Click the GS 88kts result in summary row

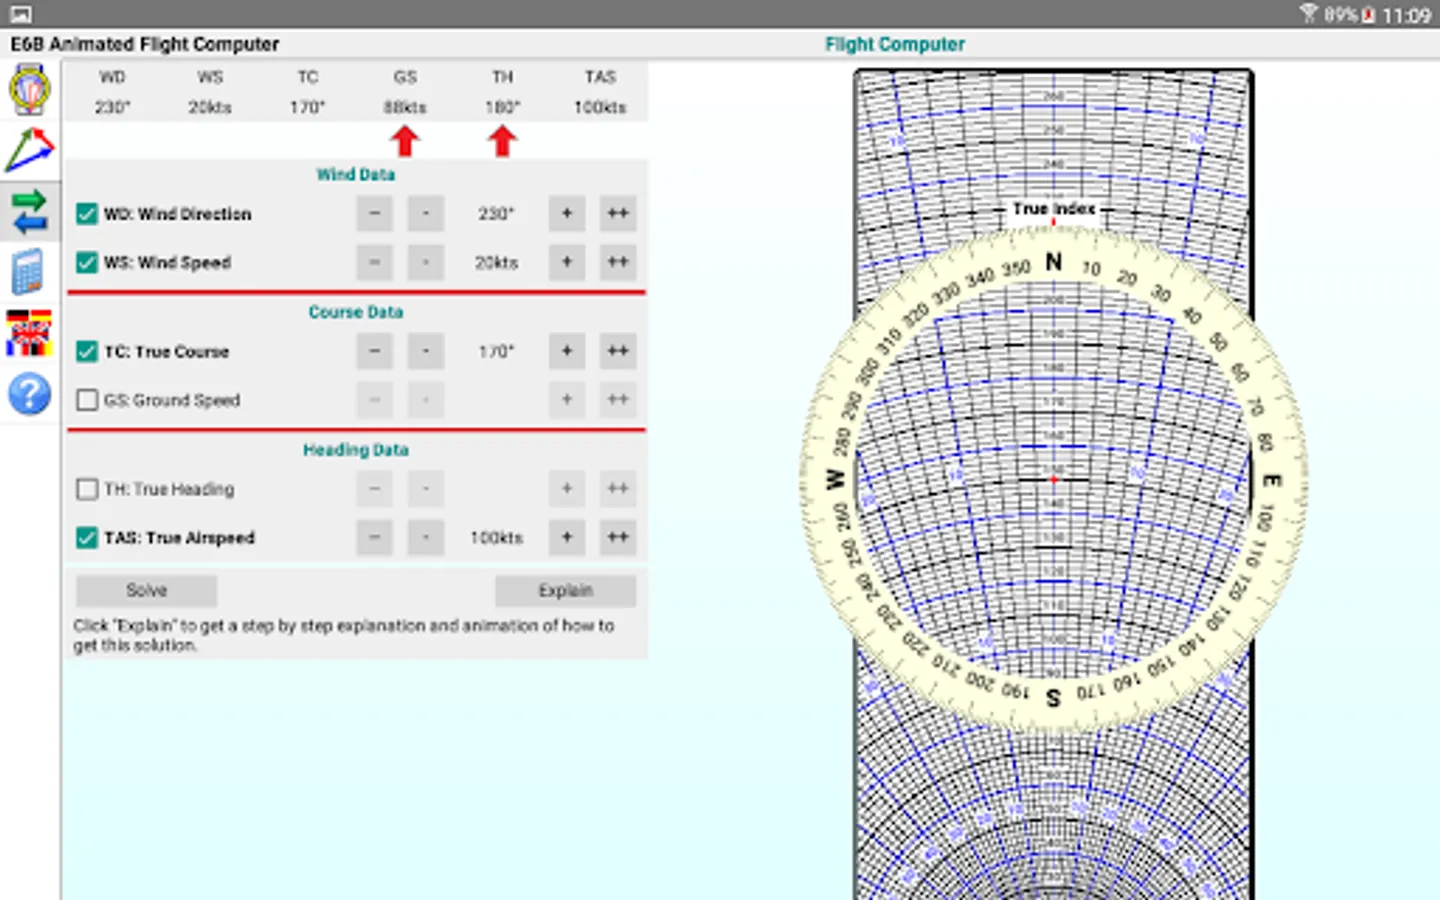tap(405, 107)
